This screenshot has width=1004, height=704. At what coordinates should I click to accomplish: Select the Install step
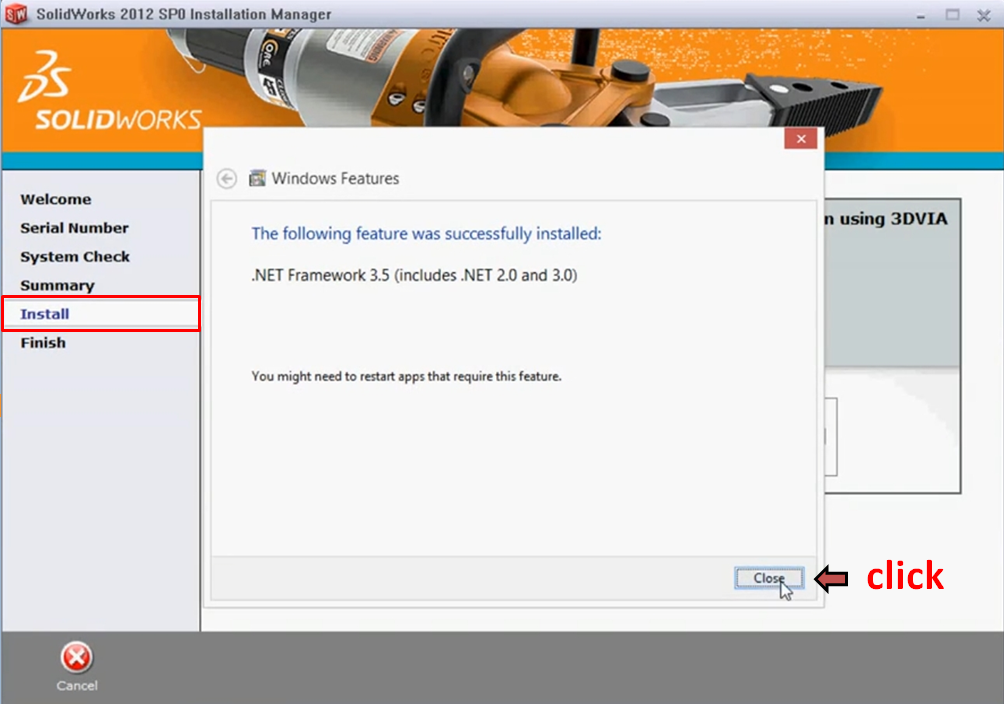pos(101,314)
